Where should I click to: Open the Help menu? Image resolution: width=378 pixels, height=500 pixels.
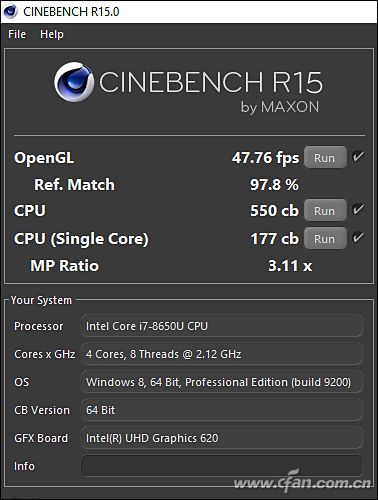(x=52, y=34)
